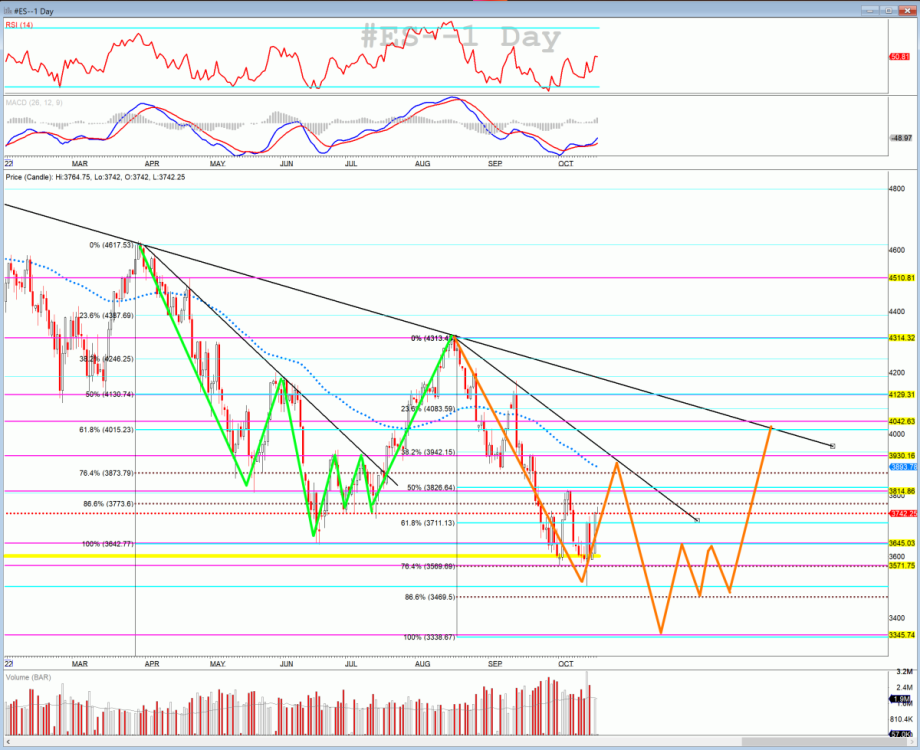Screen dimensions: 920x750
Task: Click the red 50.81 RSI value tag
Action: [901, 57]
